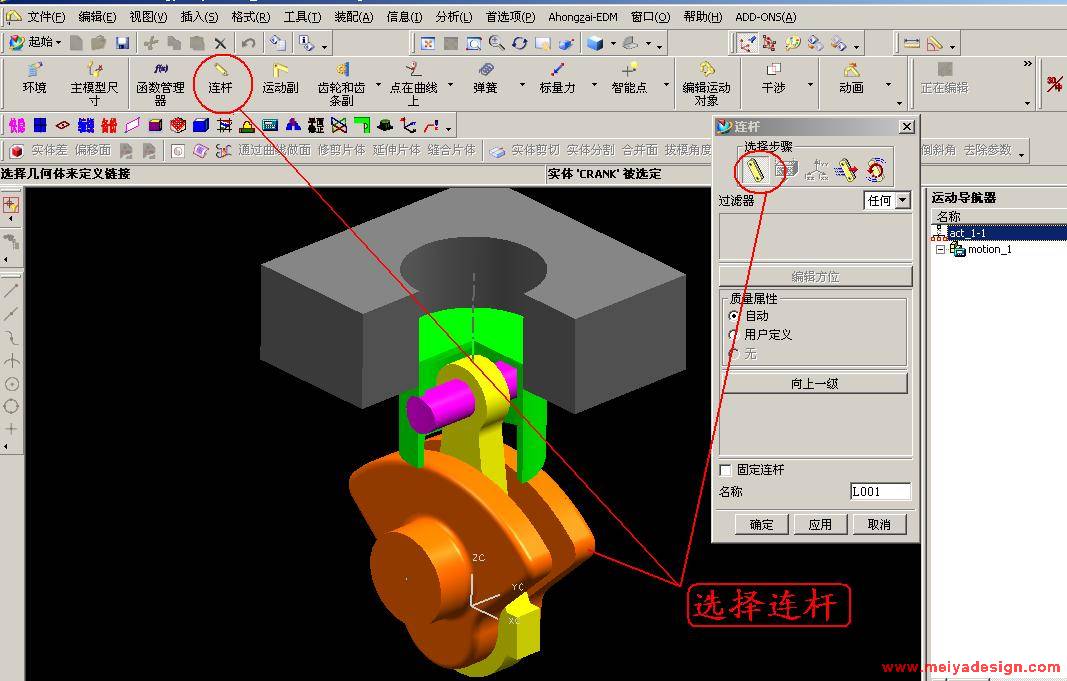Image resolution: width=1067 pixels, height=681 pixels.
Task: Choose the 智能点 smart point tool
Action: 629,80
